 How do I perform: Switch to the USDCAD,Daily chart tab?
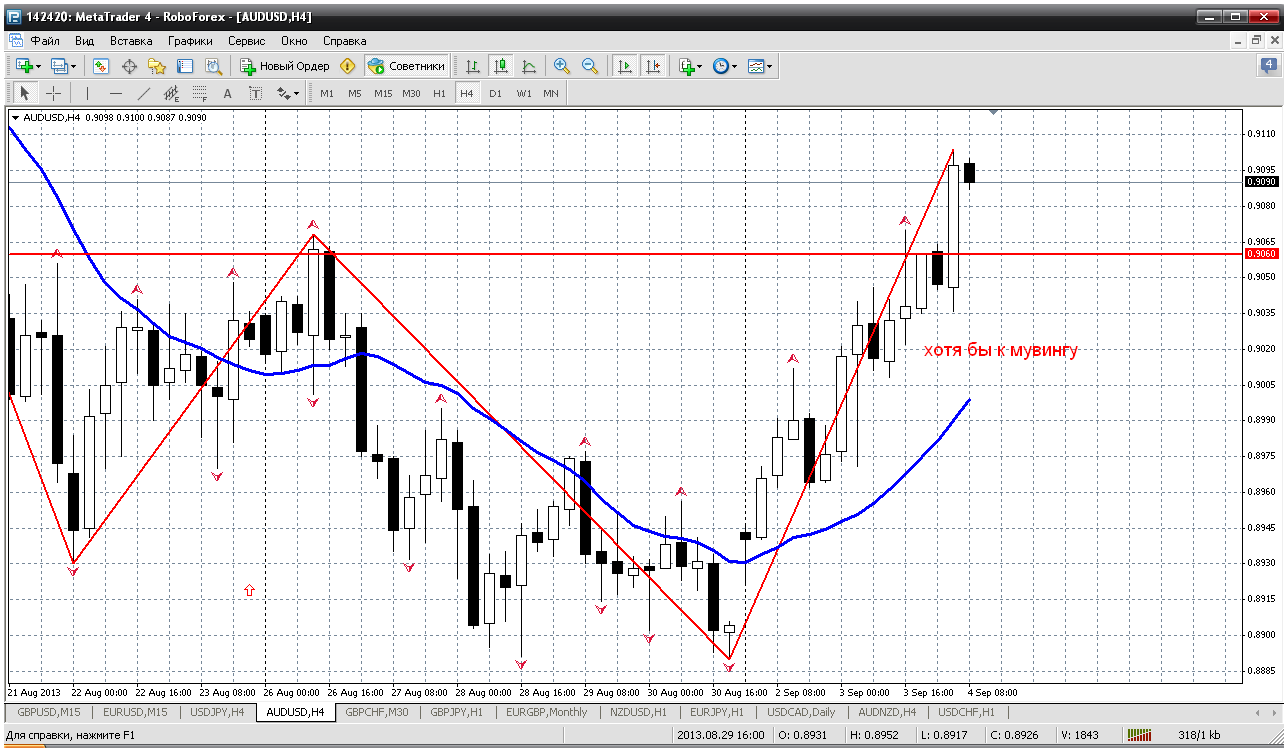pos(801,712)
